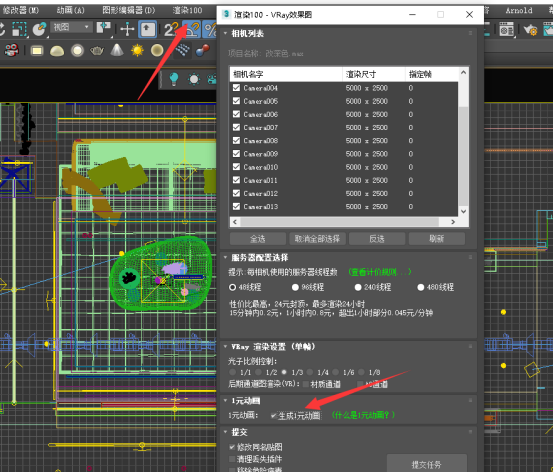Open the 渲染100 menu

(187, 10)
